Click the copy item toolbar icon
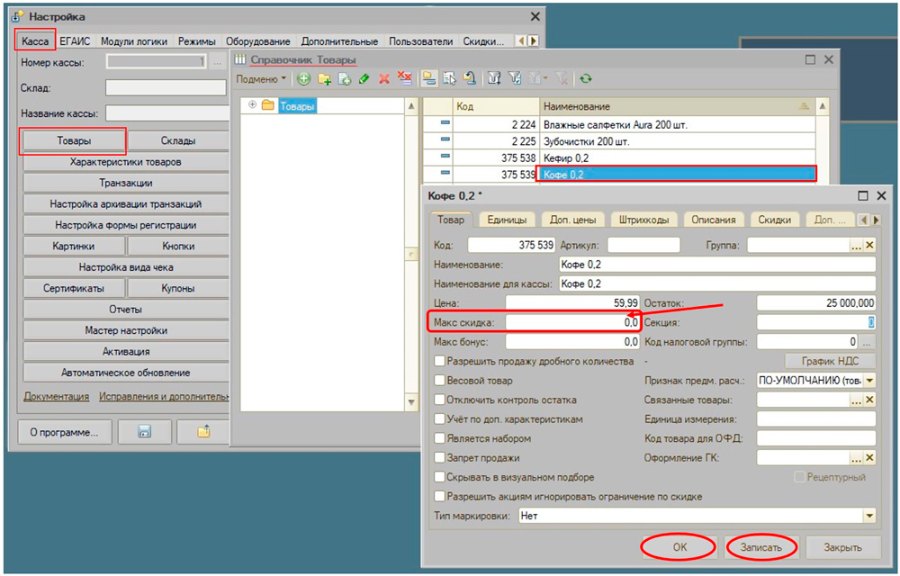This screenshot has height=576, width=900. coord(344,79)
